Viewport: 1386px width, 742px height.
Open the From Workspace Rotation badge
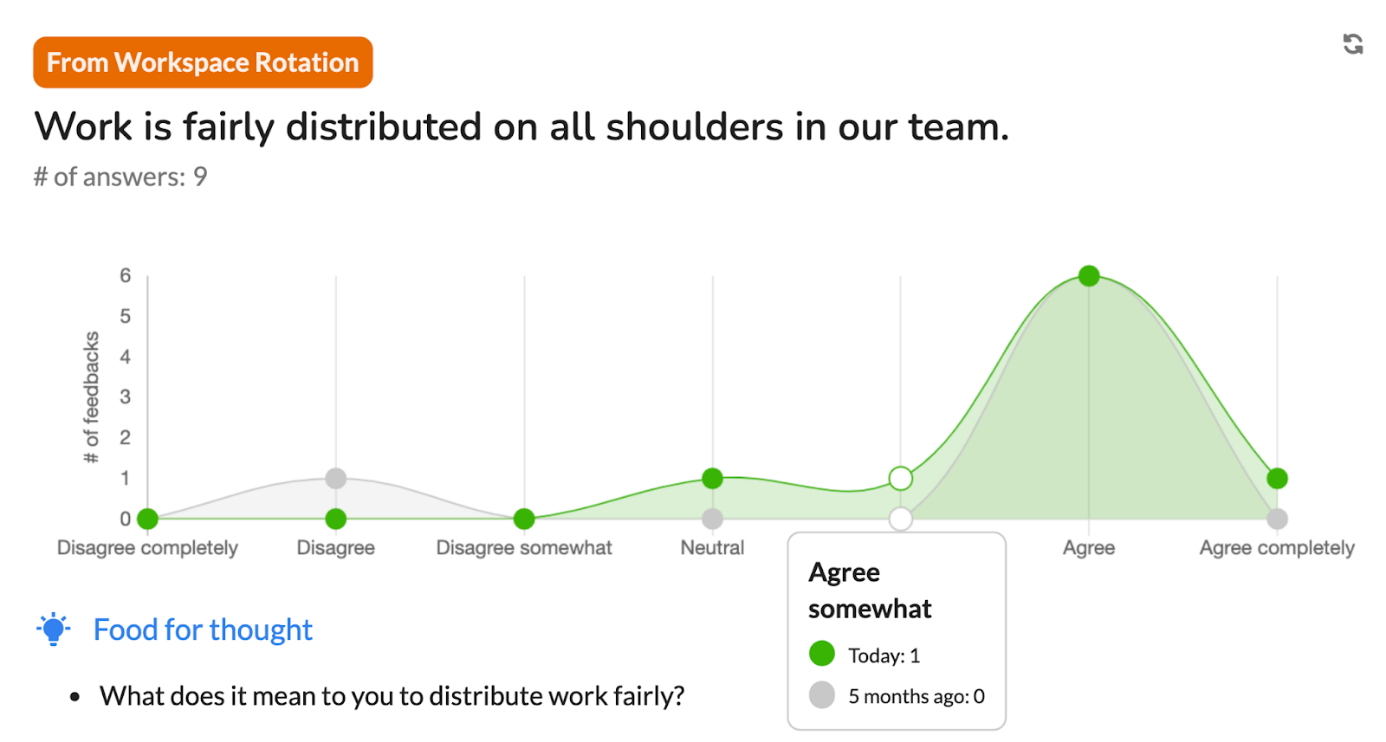click(x=203, y=62)
